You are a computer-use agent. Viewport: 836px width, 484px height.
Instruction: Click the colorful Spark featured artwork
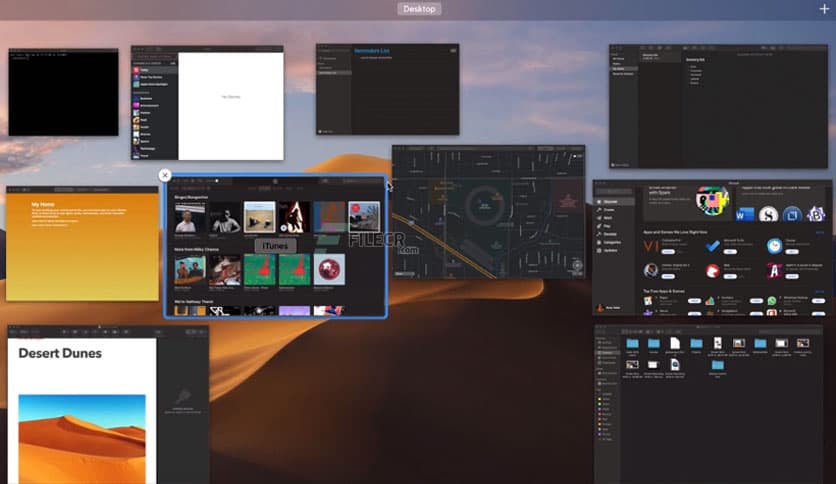[x=712, y=201]
